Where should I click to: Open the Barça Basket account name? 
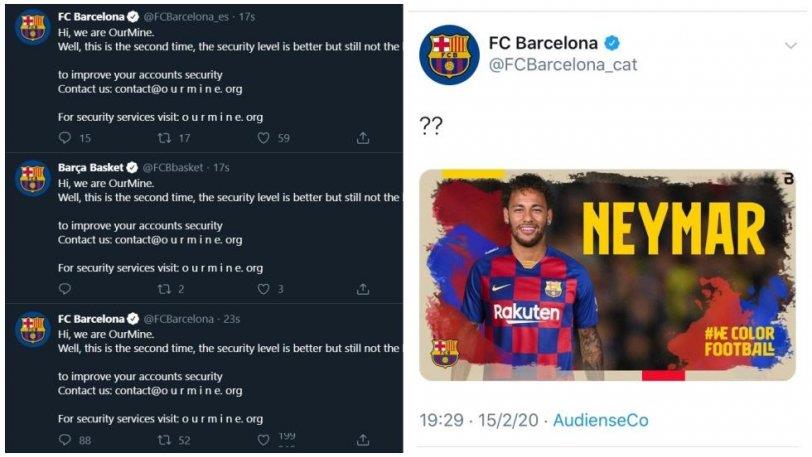point(91,167)
